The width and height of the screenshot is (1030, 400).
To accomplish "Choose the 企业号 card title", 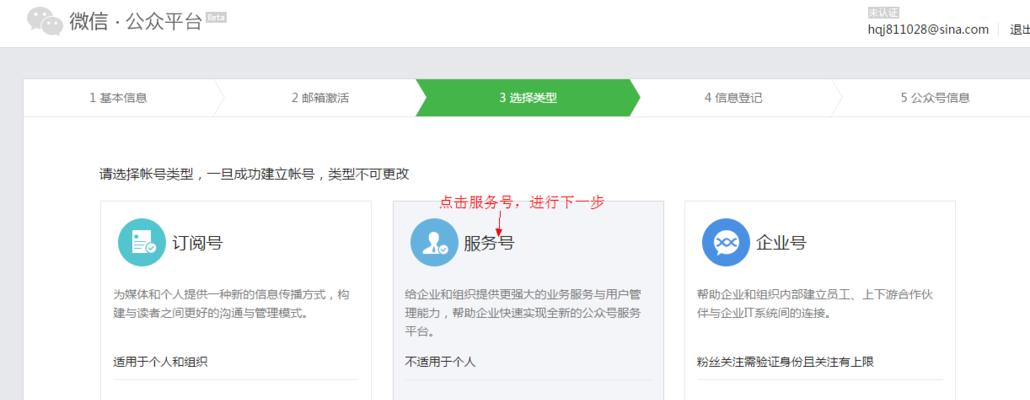I will [781, 243].
